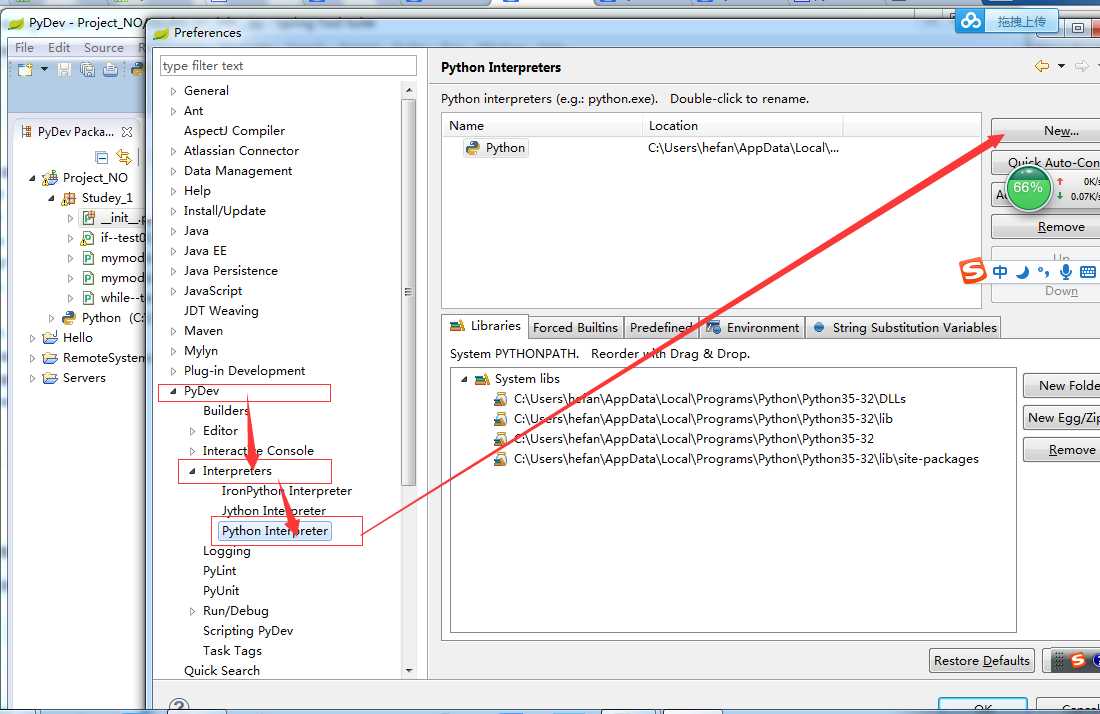The height and width of the screenshot is (714, 1100).
Task: Expand the Hello project node
Action: pyautogui.click(x=32, y=338)
